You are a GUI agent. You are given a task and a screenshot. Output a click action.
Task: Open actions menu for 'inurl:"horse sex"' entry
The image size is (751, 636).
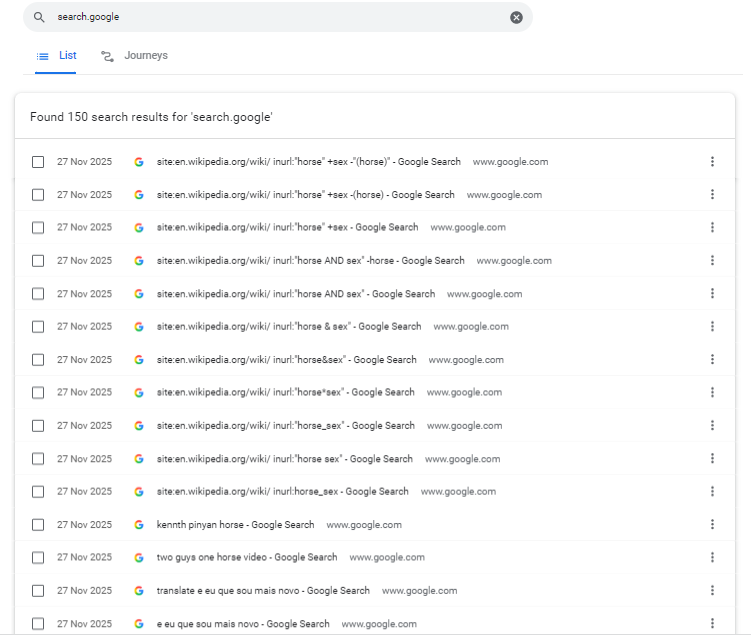pos(712,458)
